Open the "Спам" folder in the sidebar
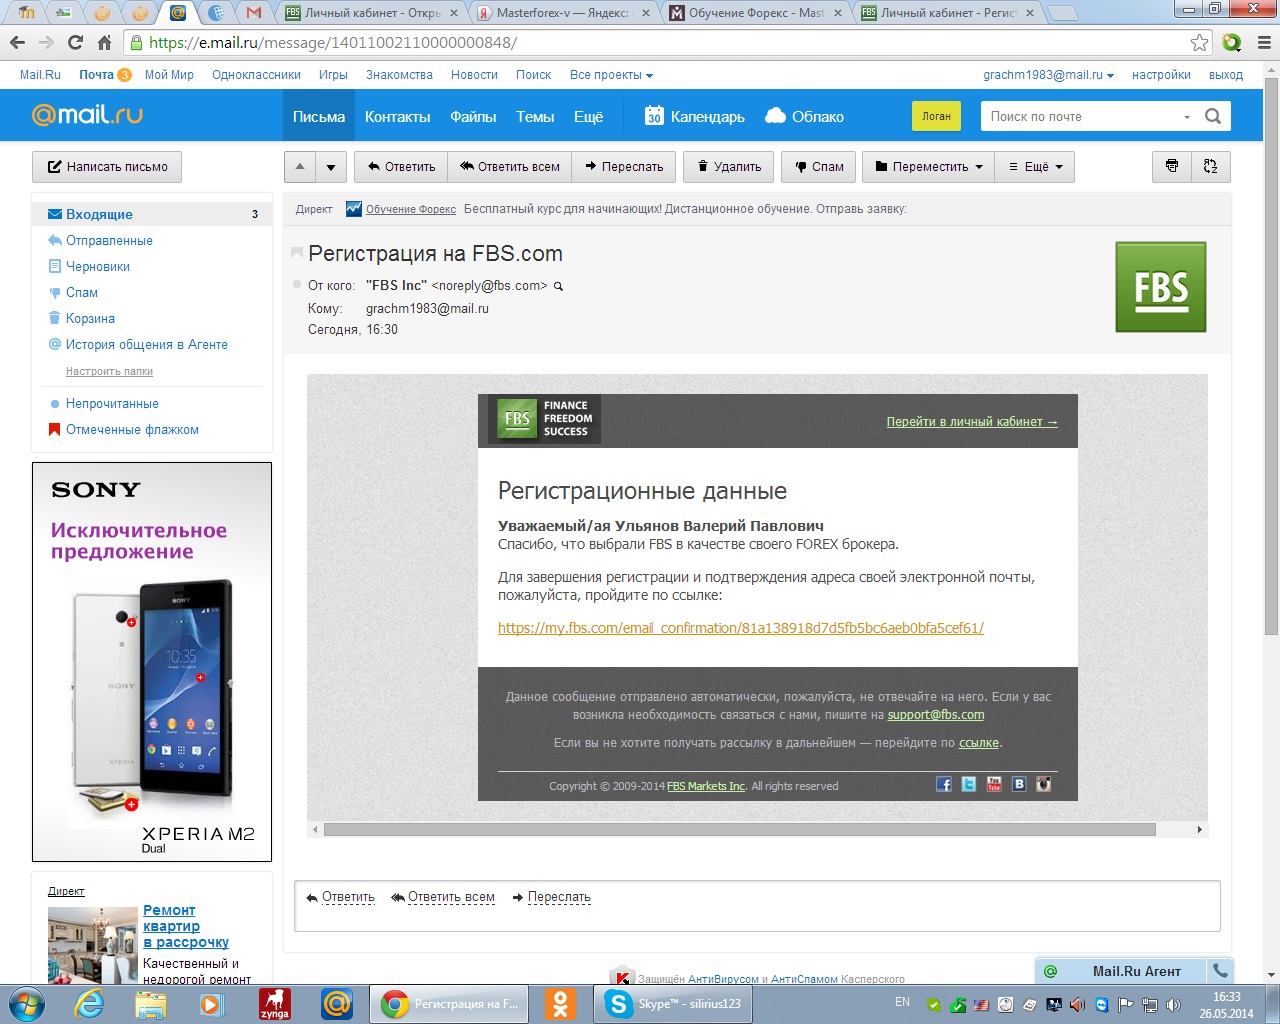 82,293
